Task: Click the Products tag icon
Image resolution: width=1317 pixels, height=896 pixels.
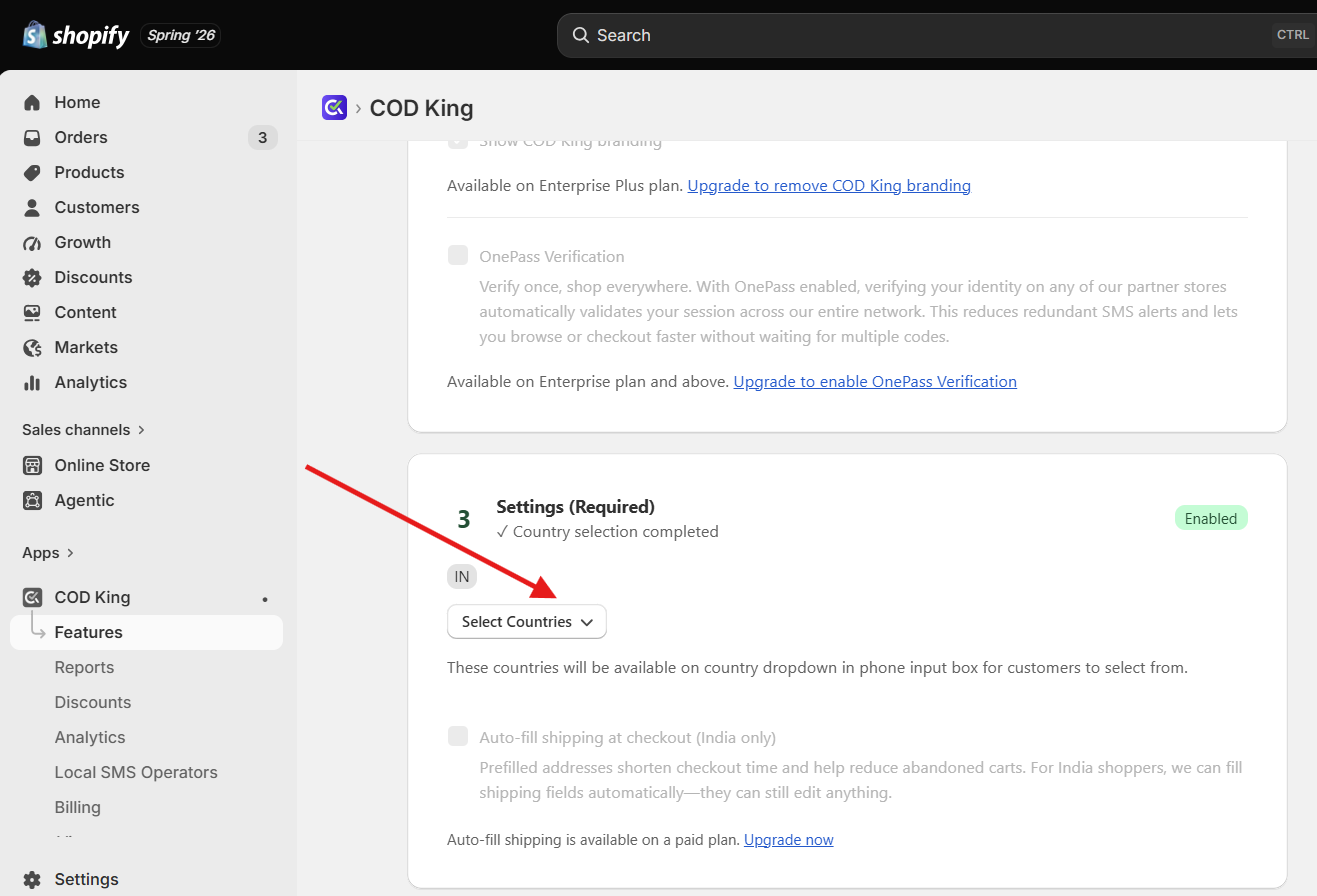Action: tap(32, 172)
